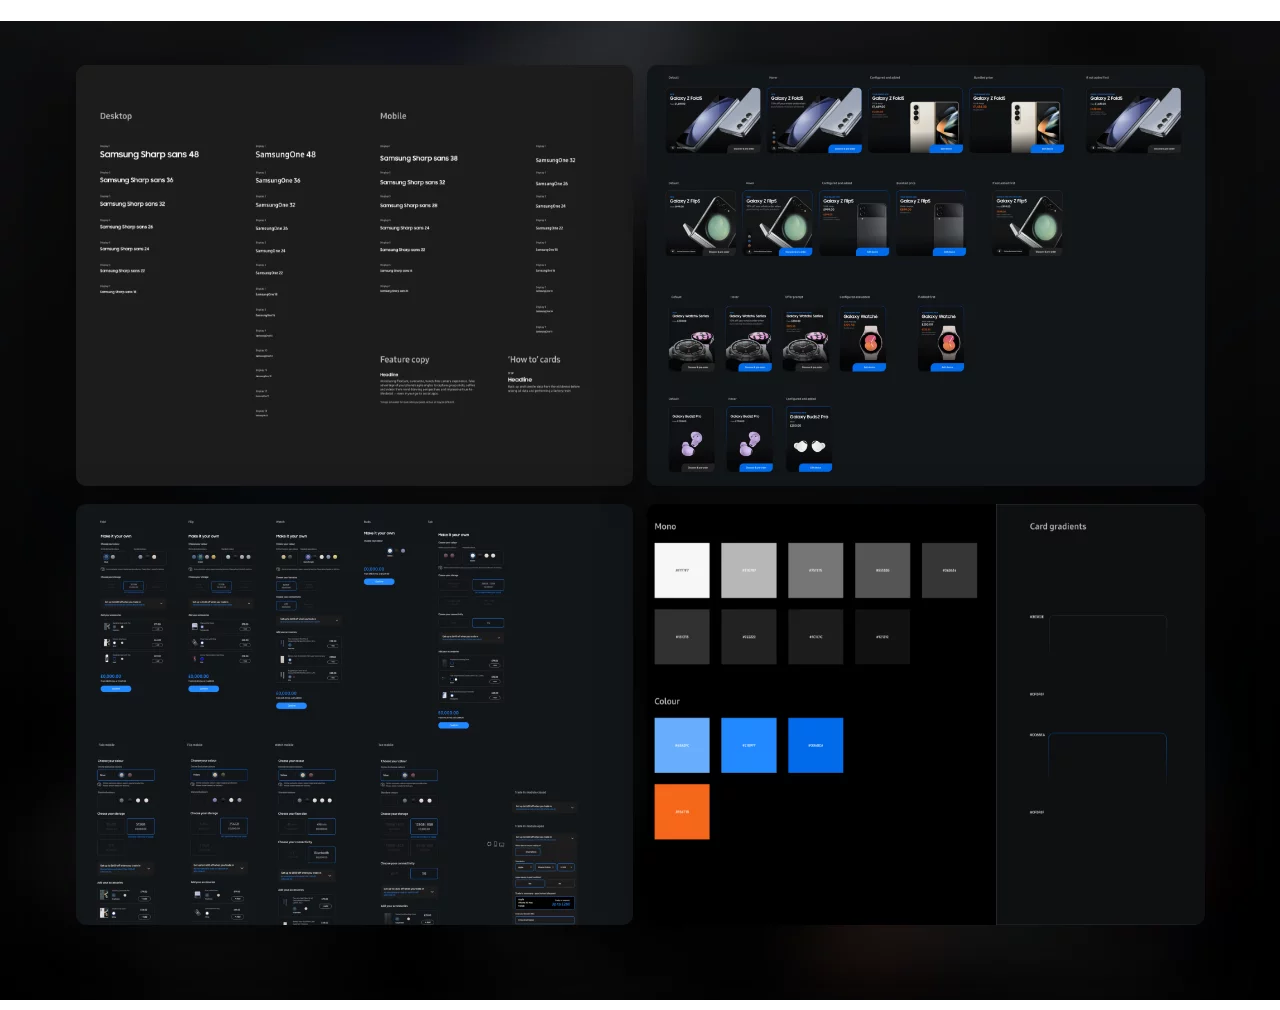Click the "Mono" section label
Image resolution: width=1280 pixels, height=1010 pixels.
665,526
